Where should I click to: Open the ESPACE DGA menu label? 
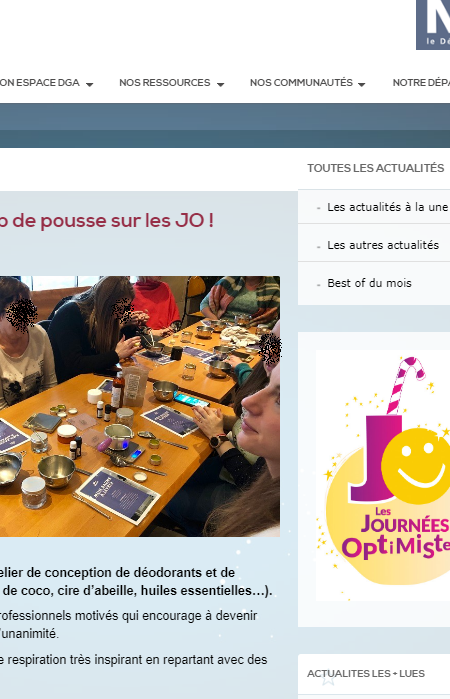coord(40,83)
